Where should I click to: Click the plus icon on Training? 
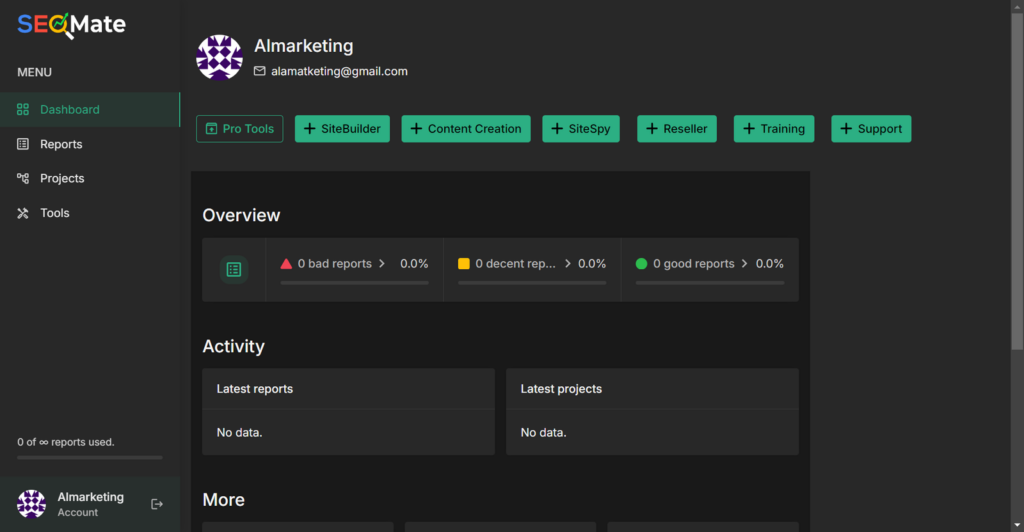(749, 129)
